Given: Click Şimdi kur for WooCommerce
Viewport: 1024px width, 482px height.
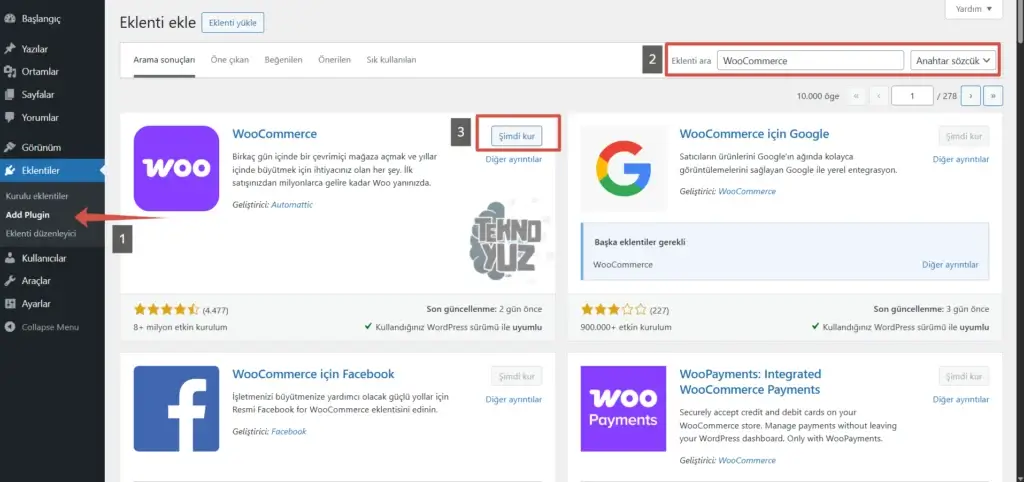Looking at the screenshot, I should (517, 137).
